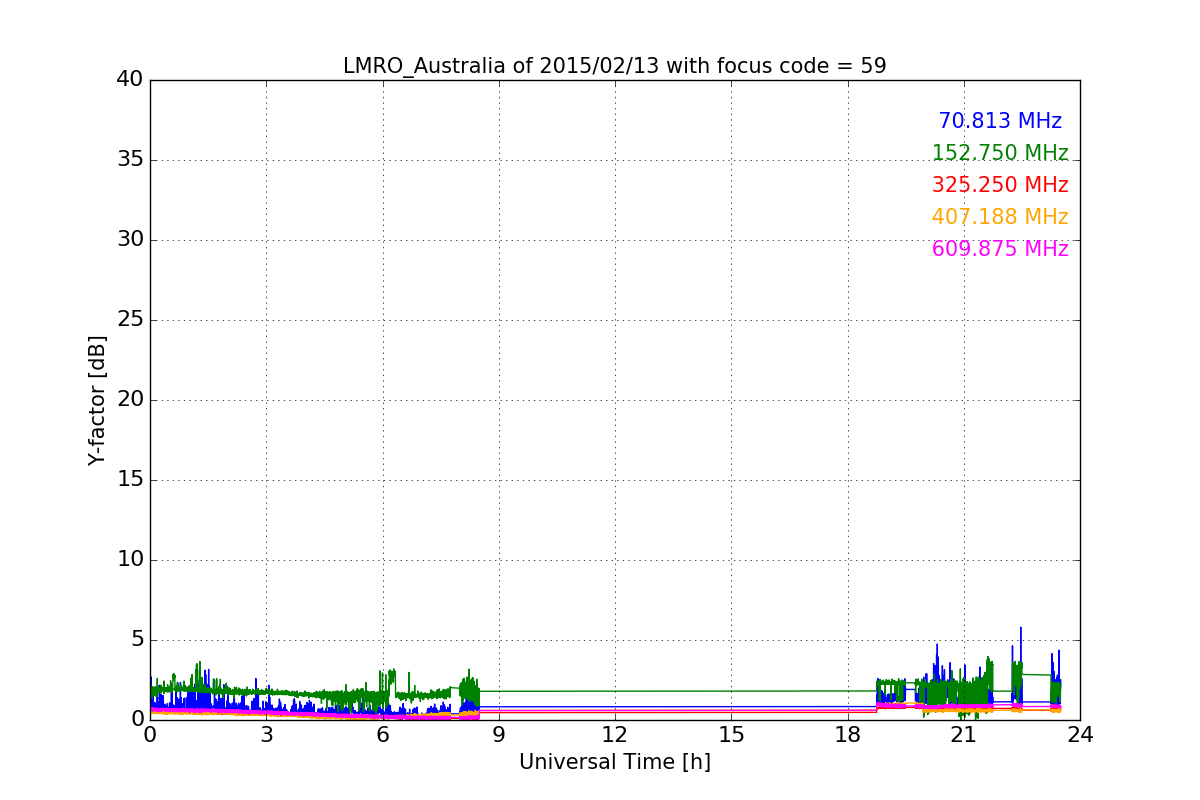Click the 9 tick on the x-axis

[499, 735]
